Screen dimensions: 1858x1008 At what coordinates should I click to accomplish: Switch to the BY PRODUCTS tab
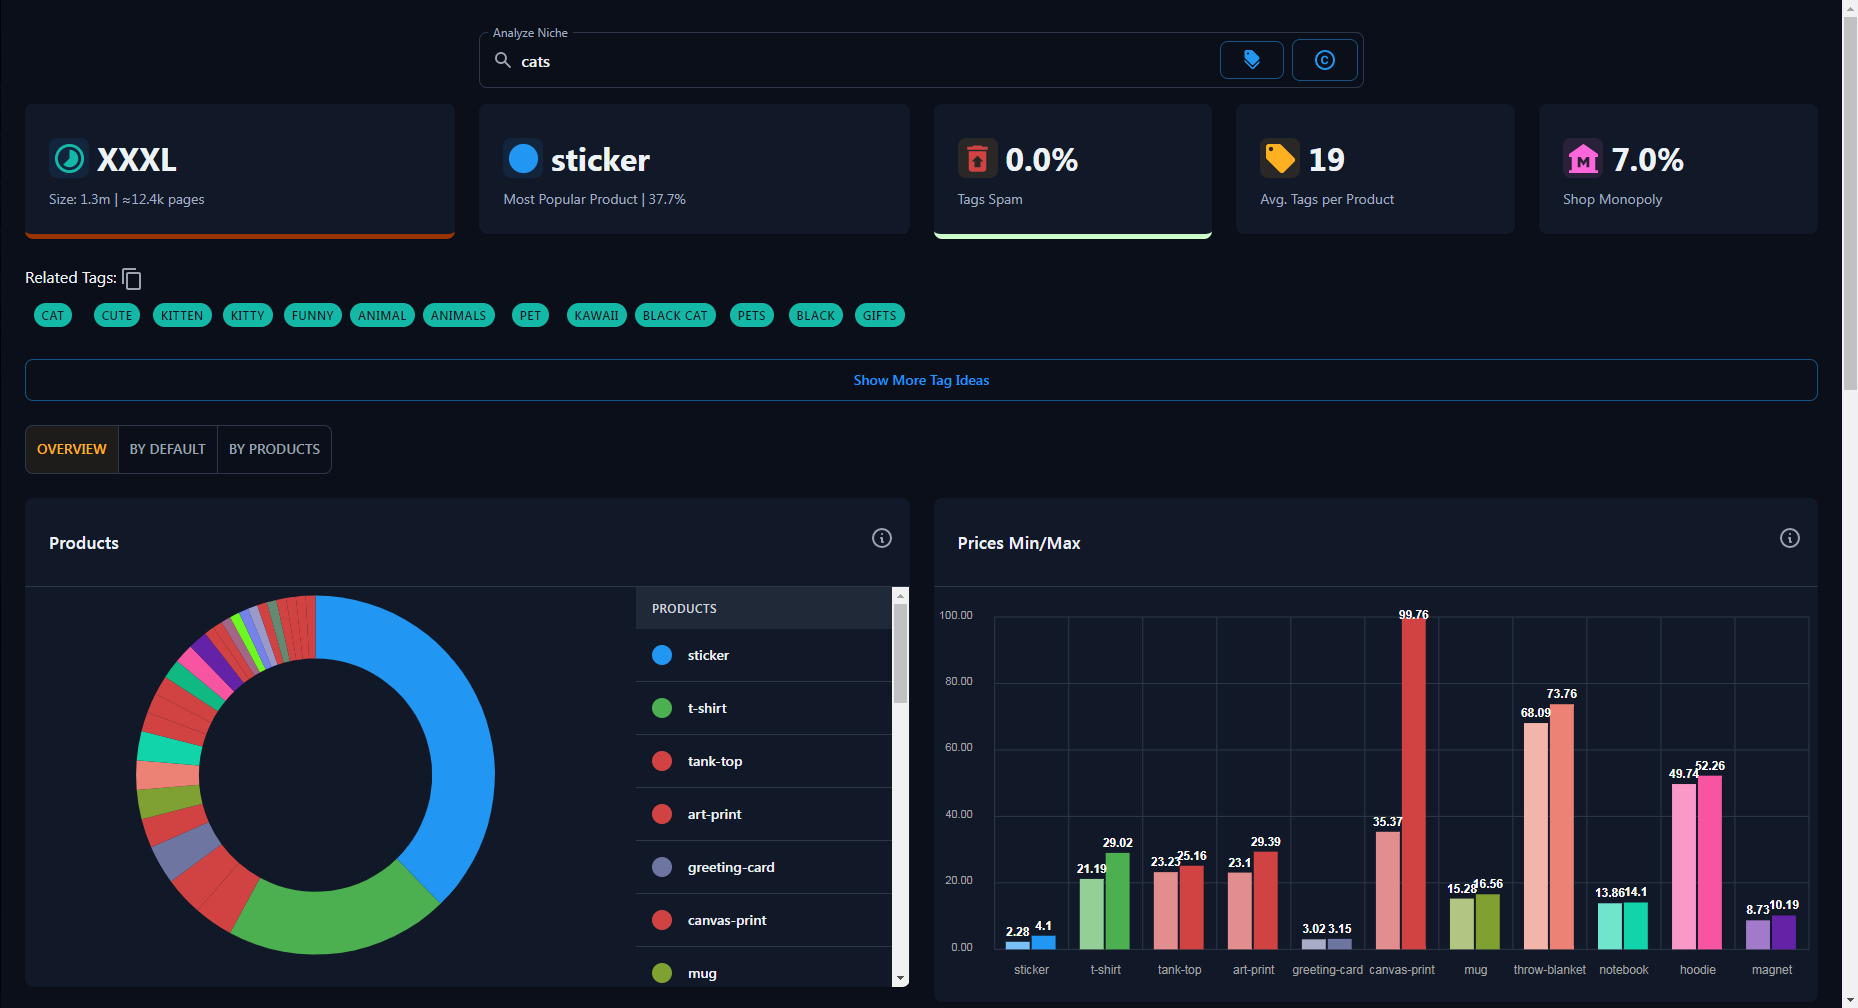point(275,449)
